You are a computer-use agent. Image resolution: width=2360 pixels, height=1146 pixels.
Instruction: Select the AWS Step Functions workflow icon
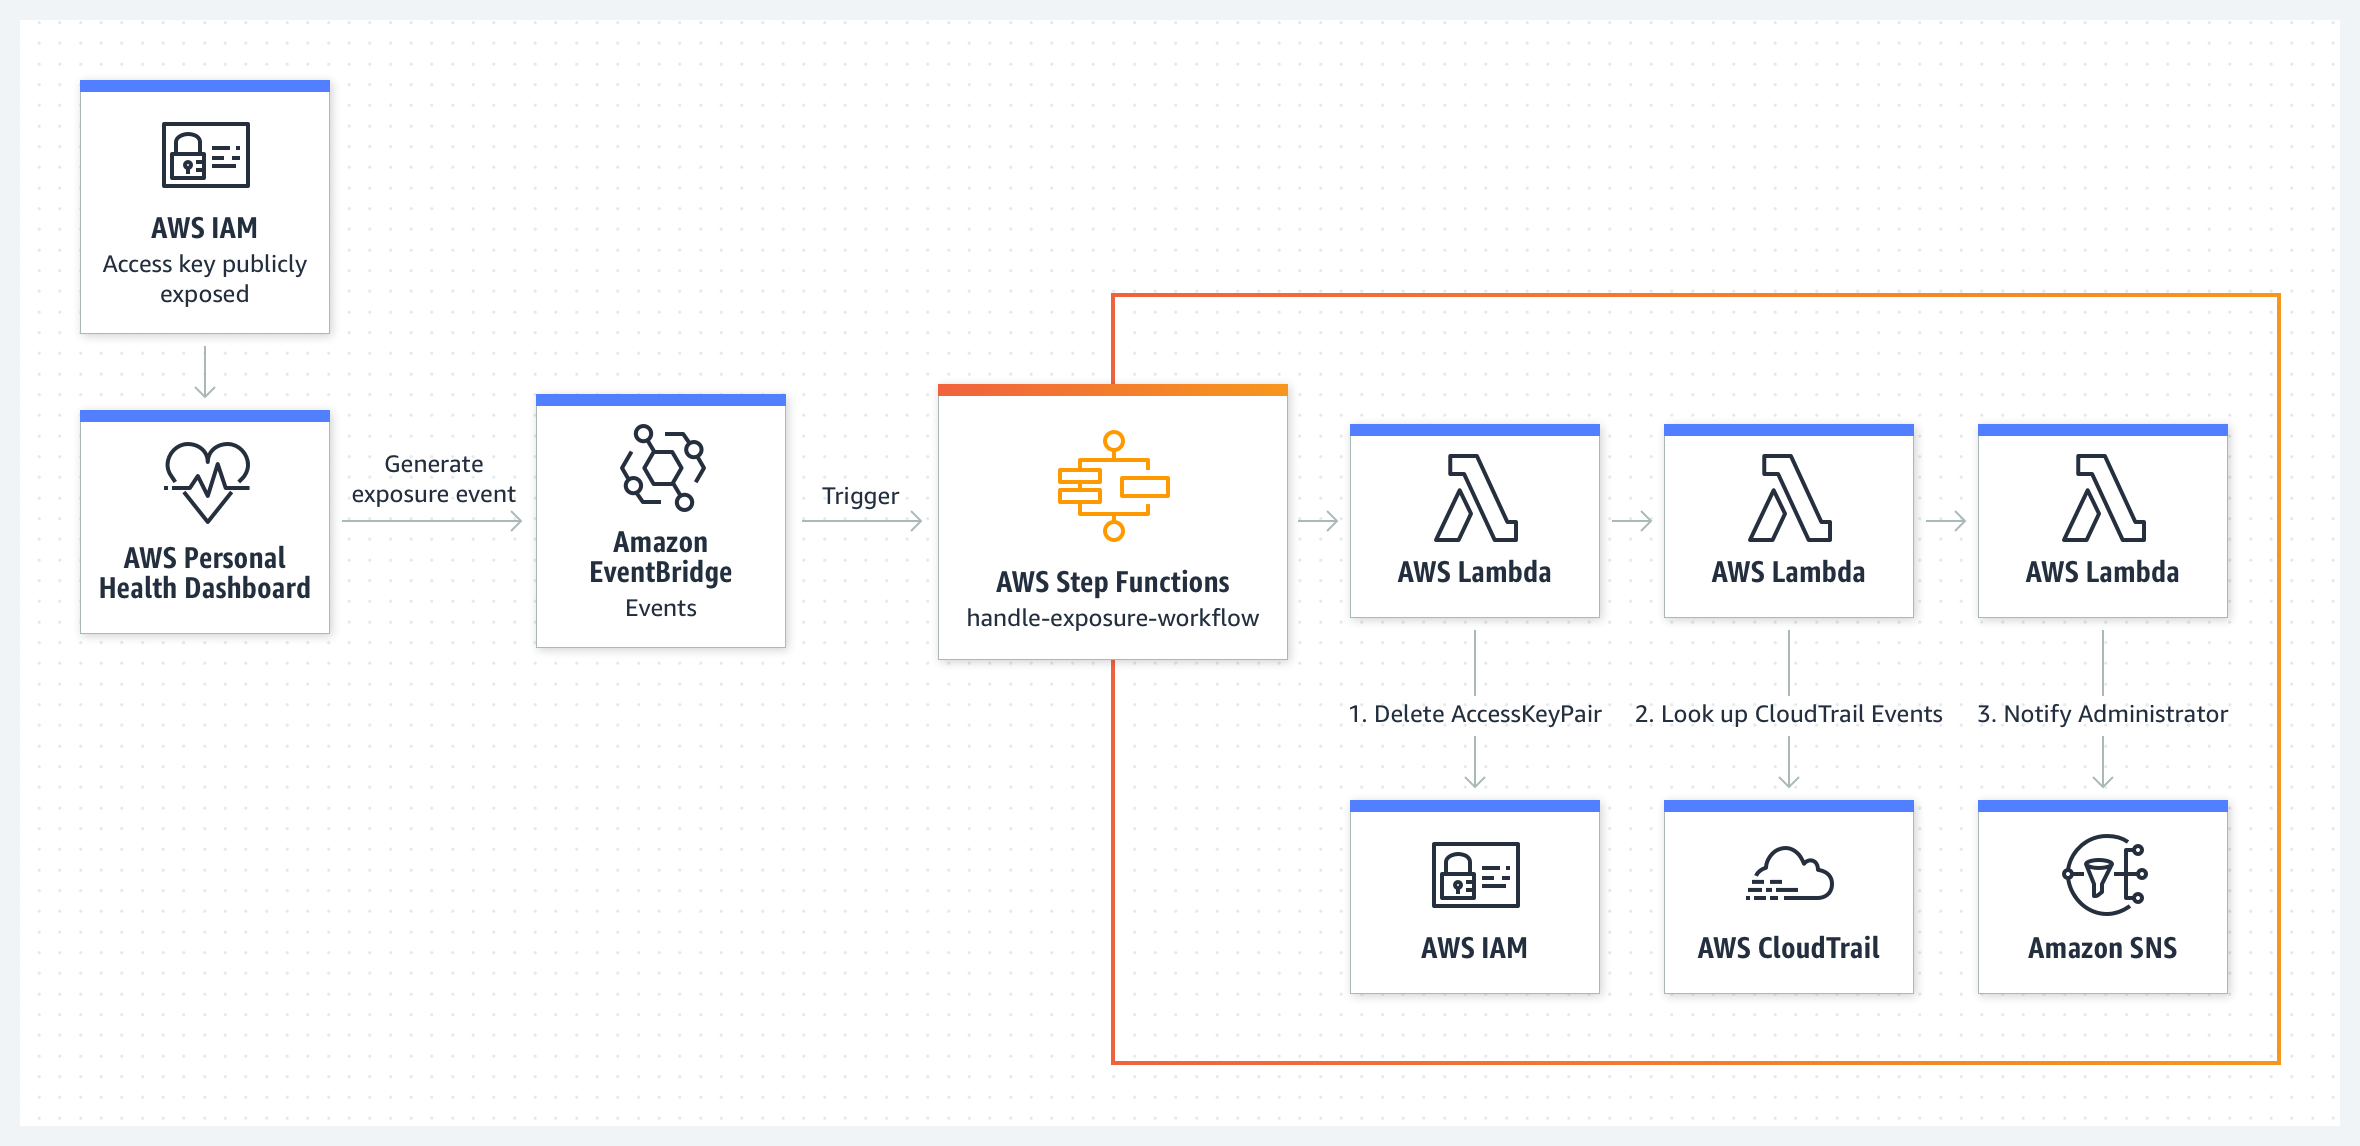click(x=1111, y=490)
